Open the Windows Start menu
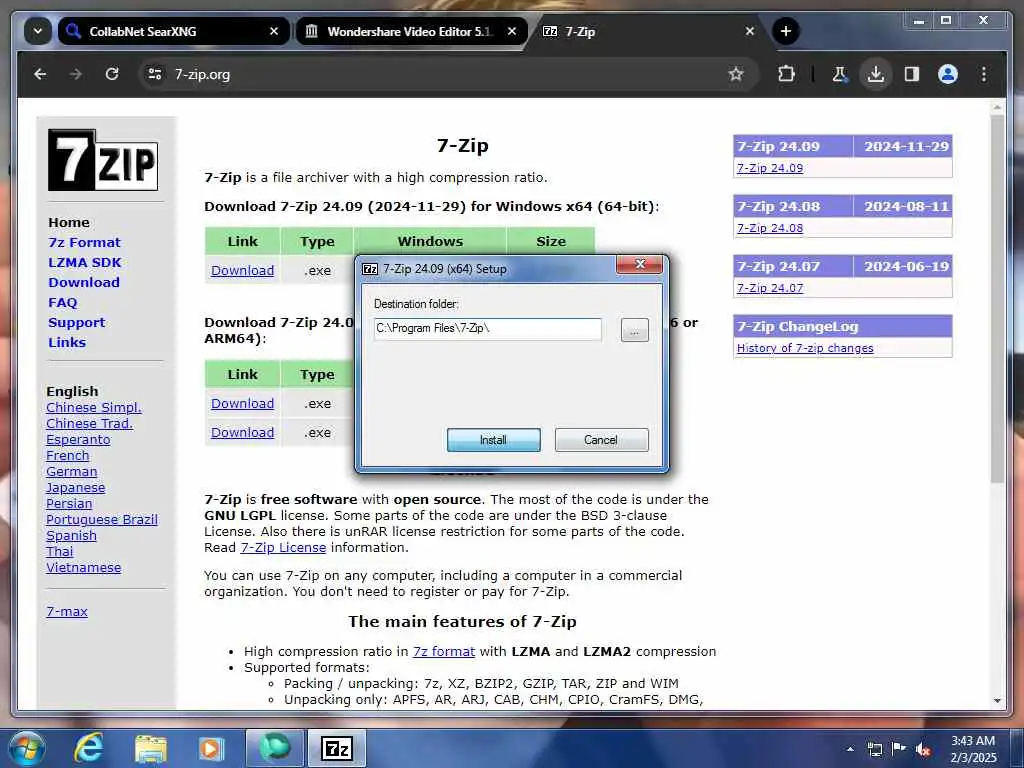The image size is (1024, 768). [26, 748]
